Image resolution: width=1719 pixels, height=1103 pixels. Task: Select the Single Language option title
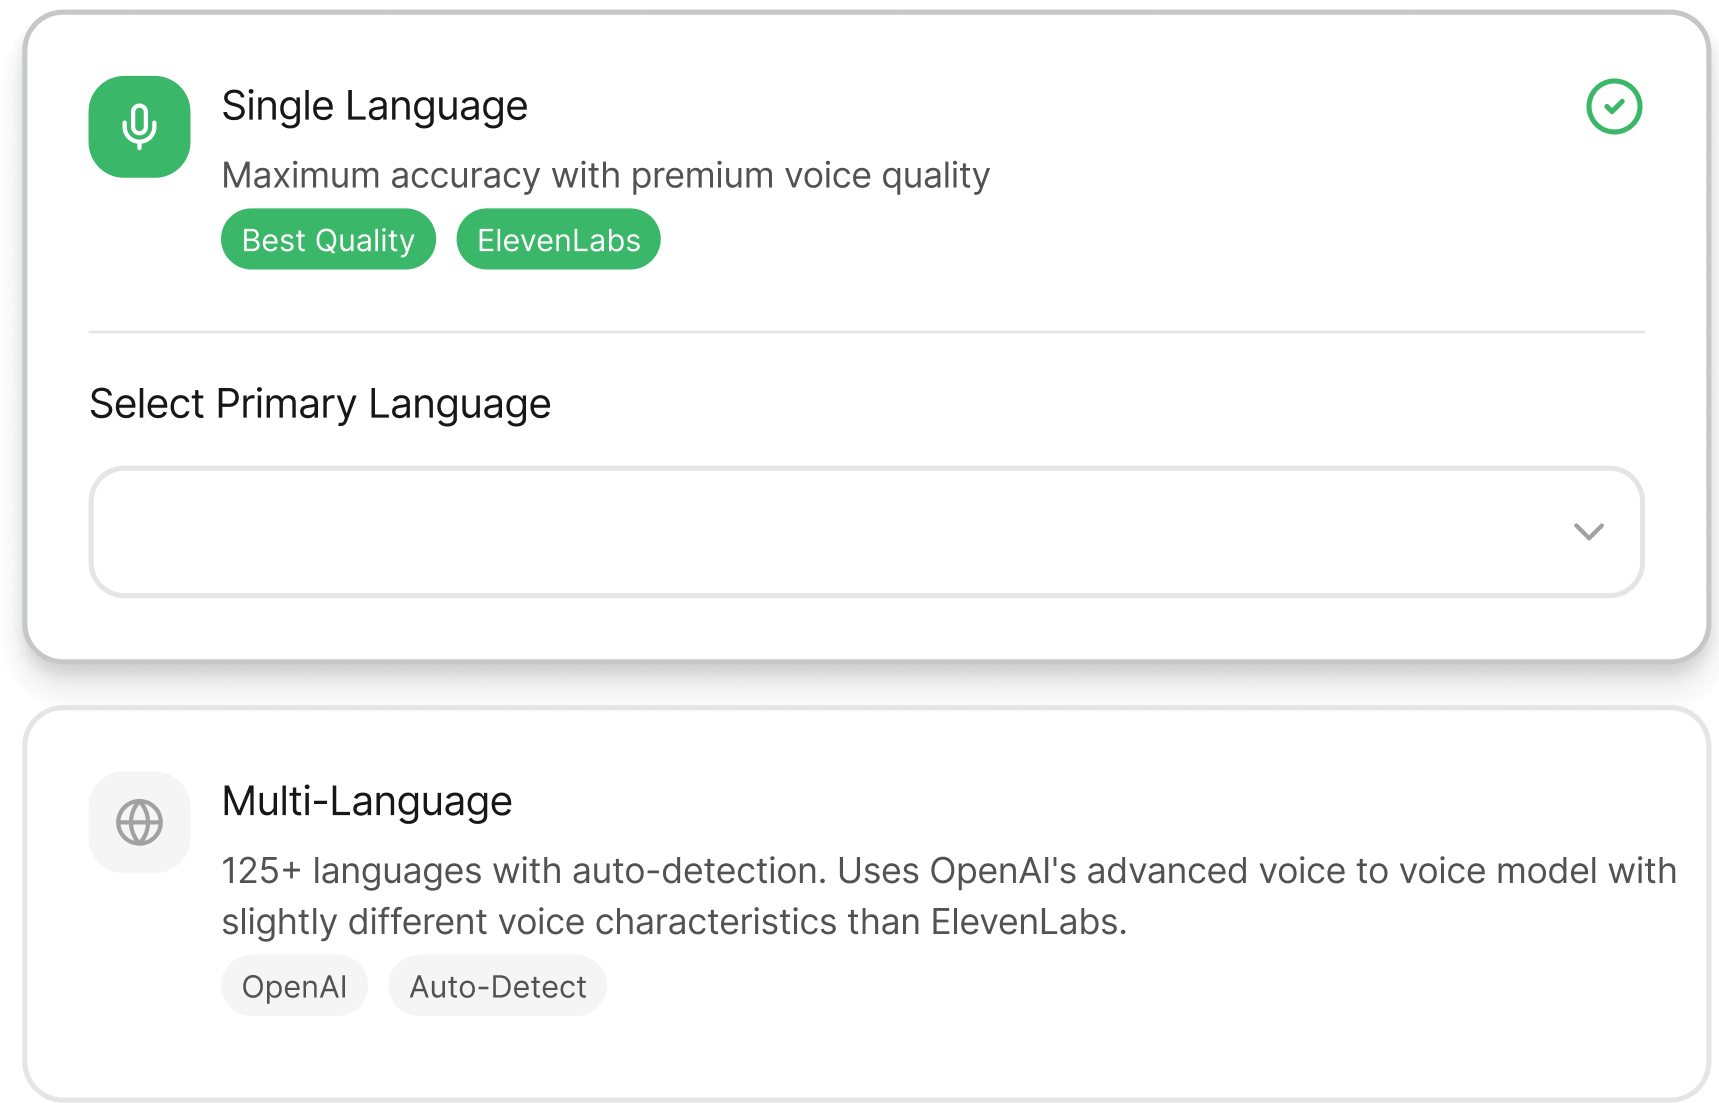pyautogui.click(x=374, y=106)
